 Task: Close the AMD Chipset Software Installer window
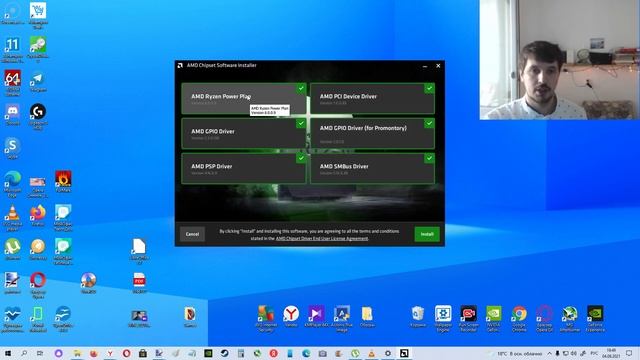(438, 66)
